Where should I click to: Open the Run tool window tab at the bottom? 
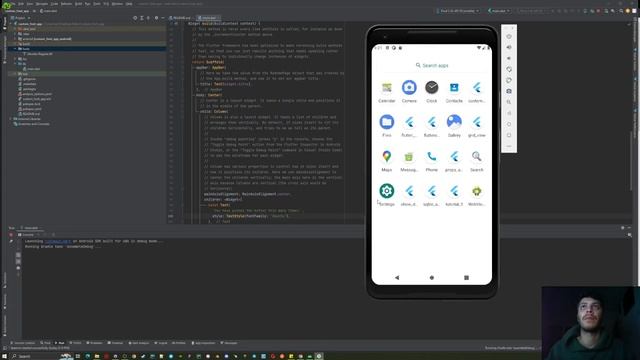(60, 343)
